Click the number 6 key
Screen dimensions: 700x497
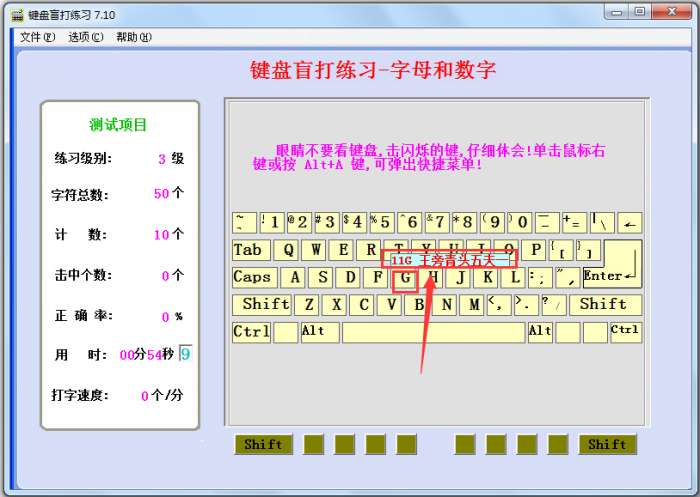tap(410, 222)
